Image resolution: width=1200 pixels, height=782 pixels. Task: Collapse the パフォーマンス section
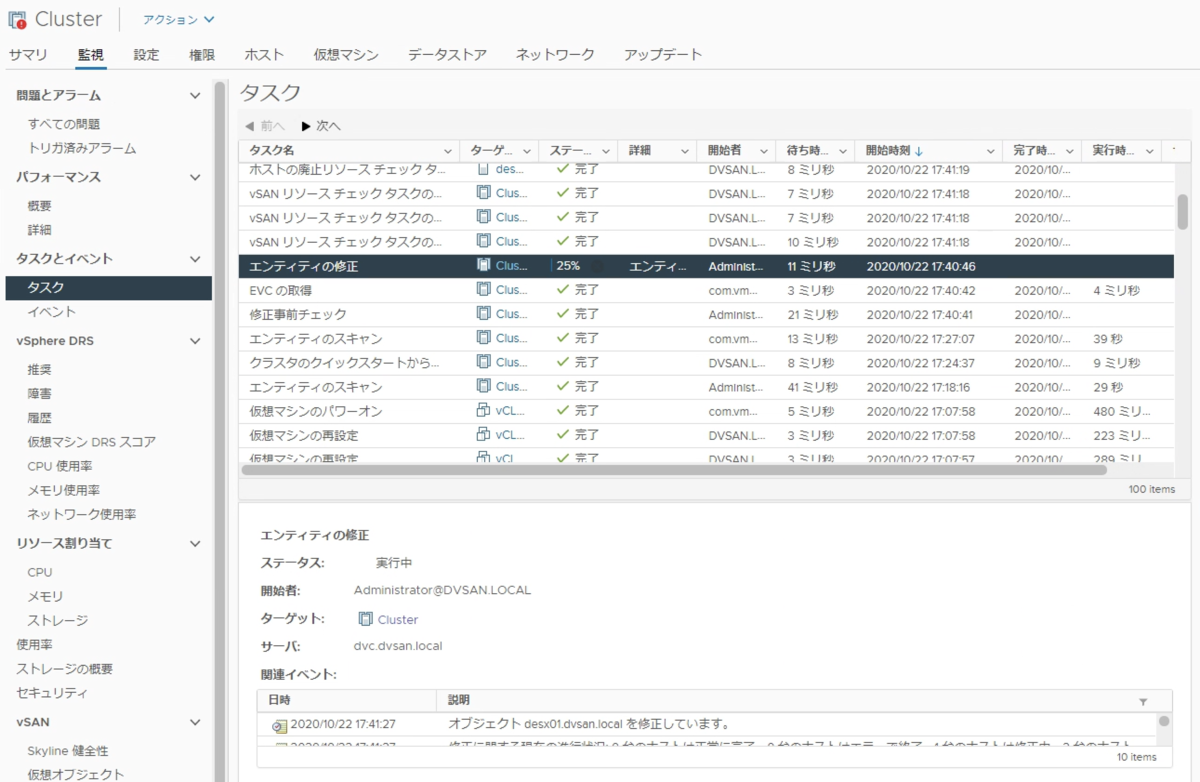pyautogui.click(x=196, y=177)
